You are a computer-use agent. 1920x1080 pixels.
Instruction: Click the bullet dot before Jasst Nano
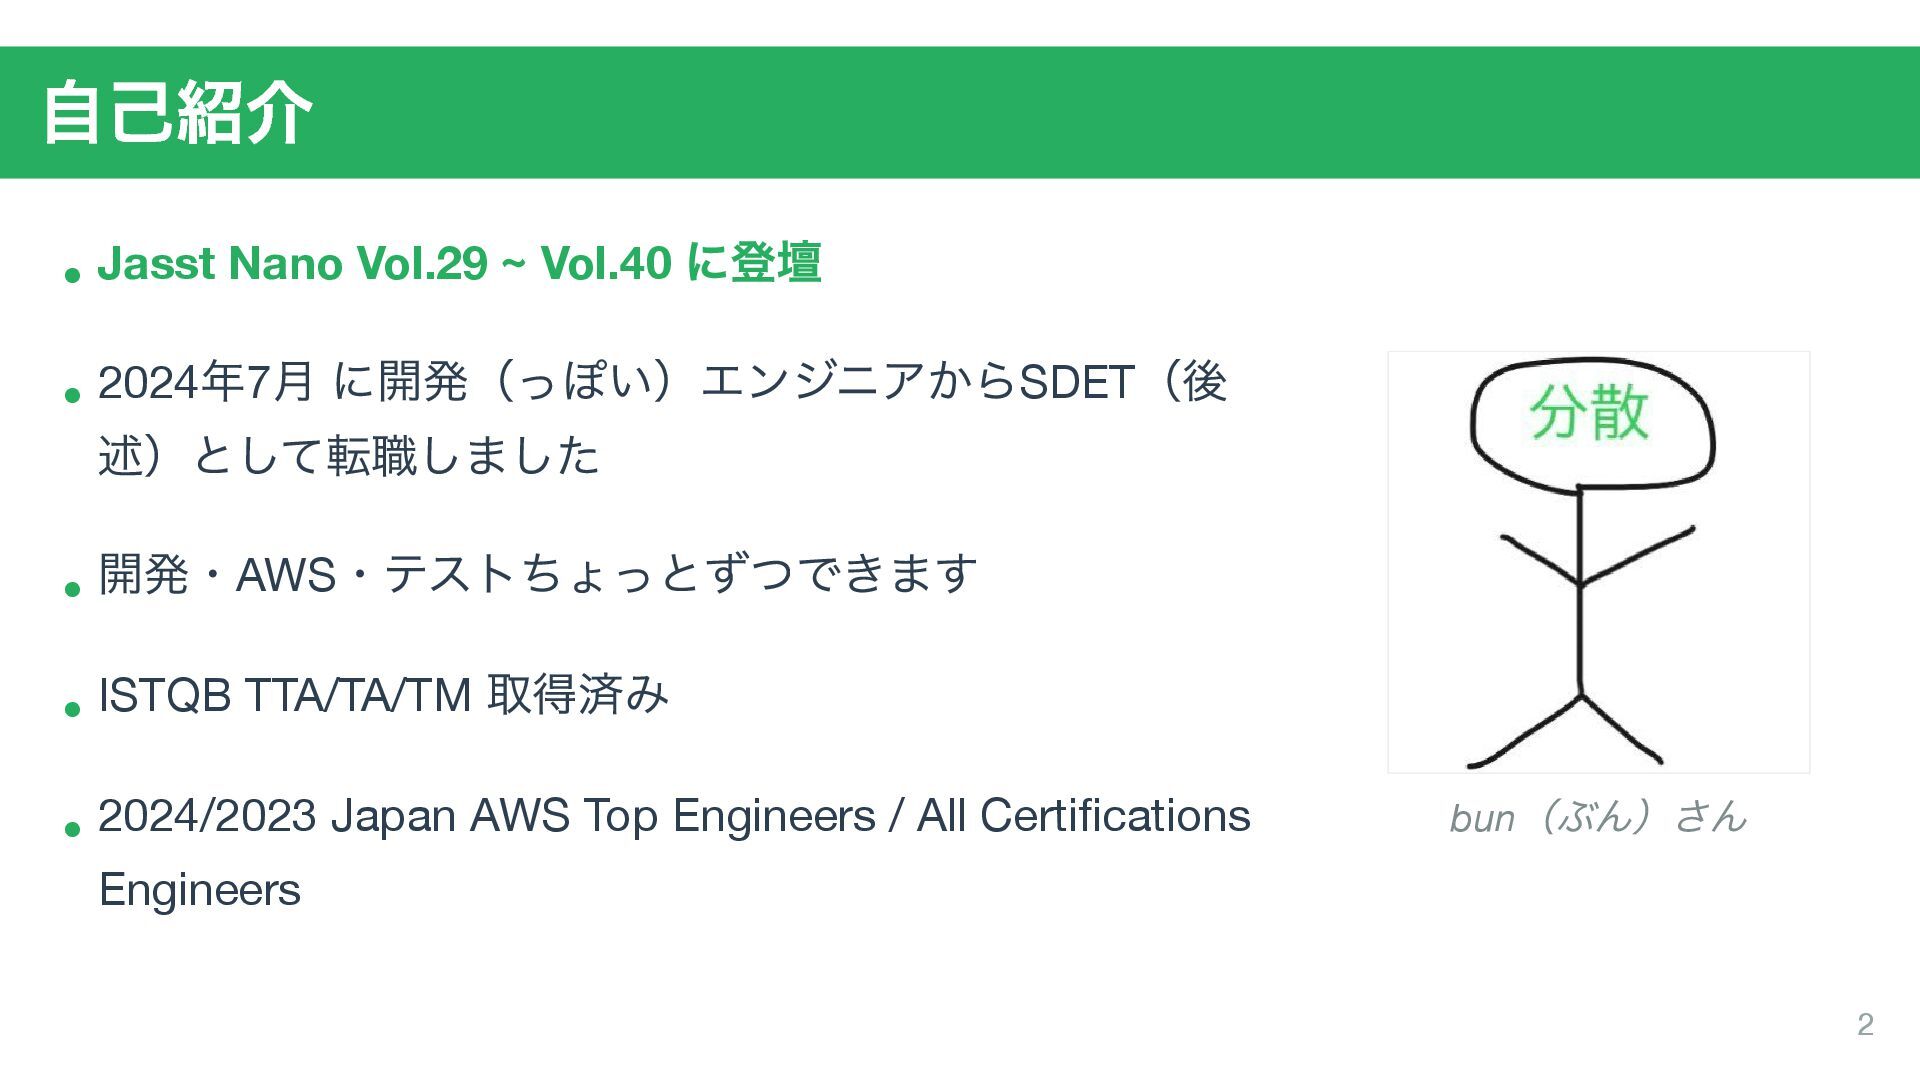71,273
